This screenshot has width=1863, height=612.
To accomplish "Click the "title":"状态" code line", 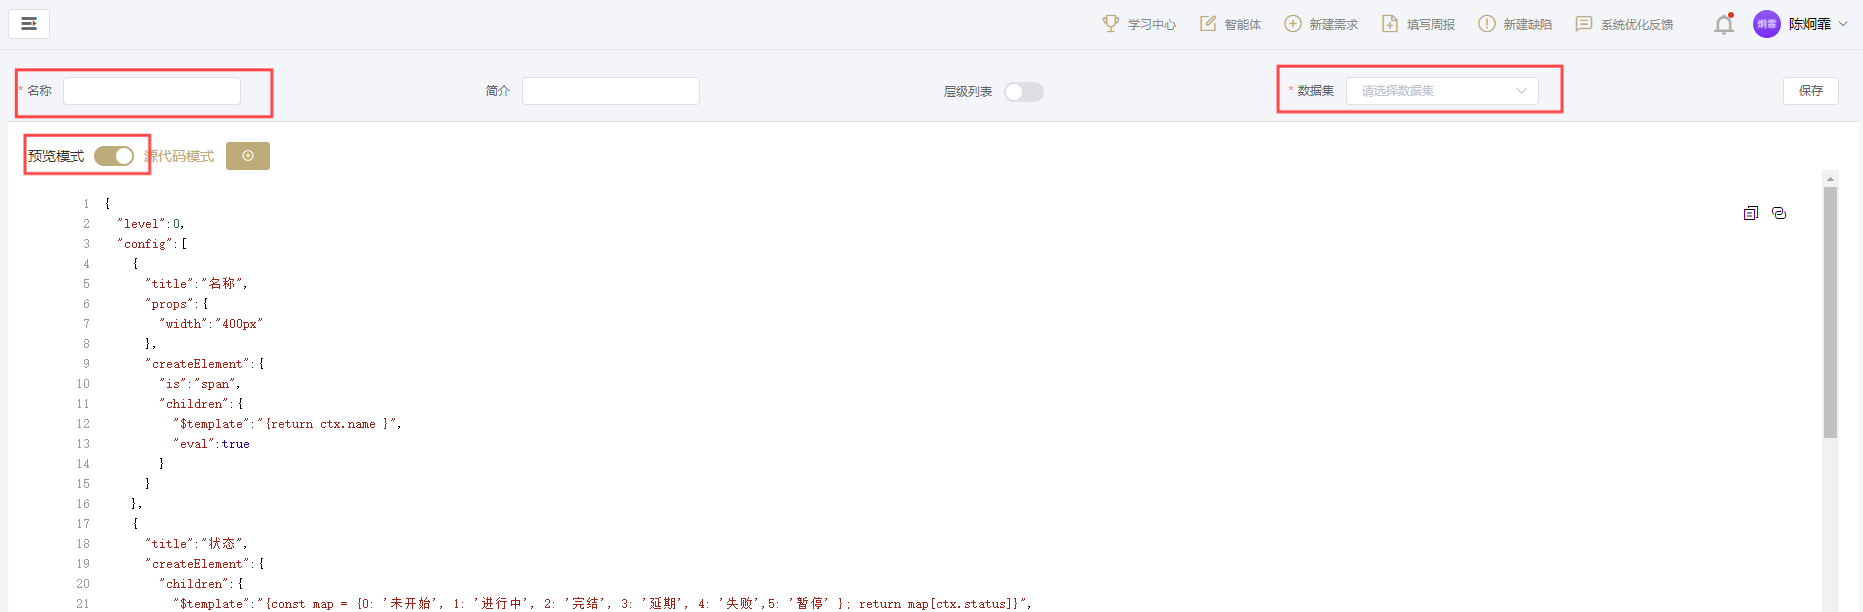I will (x=196, y=544).
